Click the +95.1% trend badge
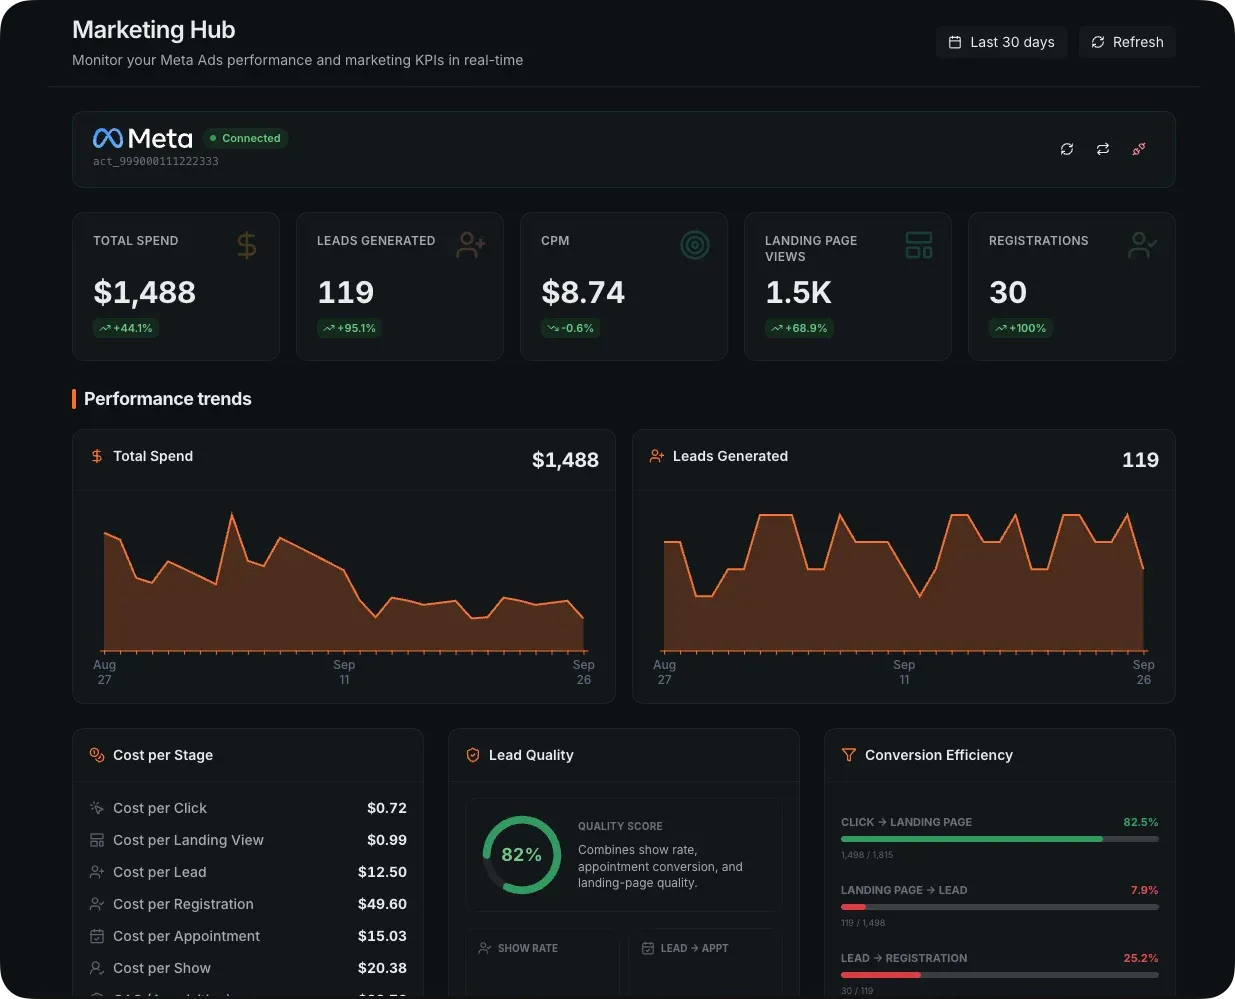Viewport: 1235px width, 999px height. coord(349,328)
